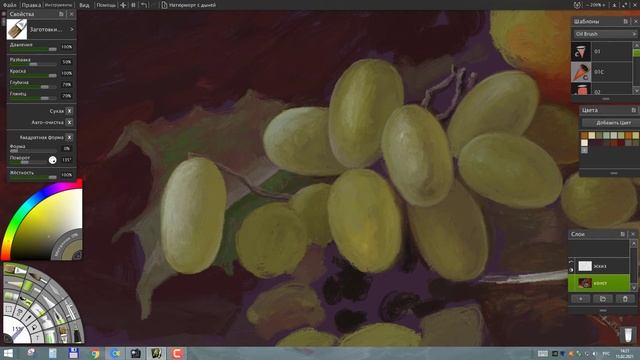This screenshot has width=640, height=360.
Task: Pin the Шаблоны panel
Action: point(625,21)
